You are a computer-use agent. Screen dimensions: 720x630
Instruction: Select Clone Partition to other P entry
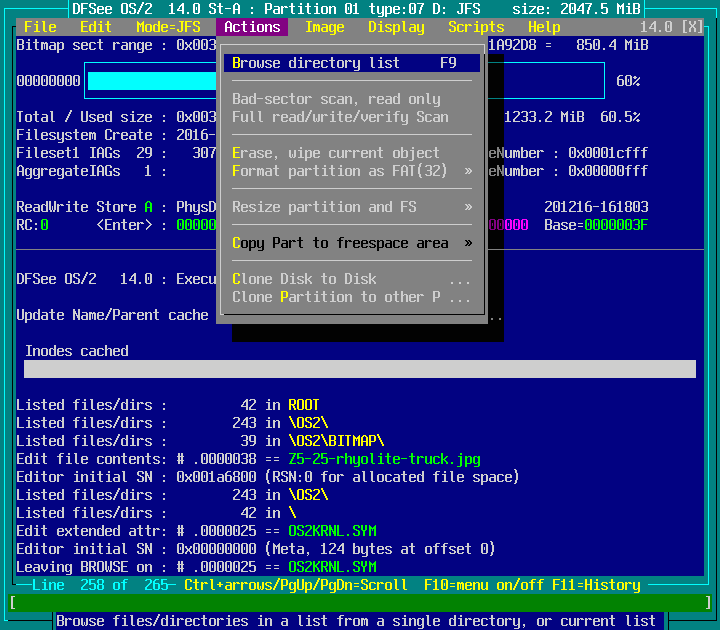pos(352,297)
